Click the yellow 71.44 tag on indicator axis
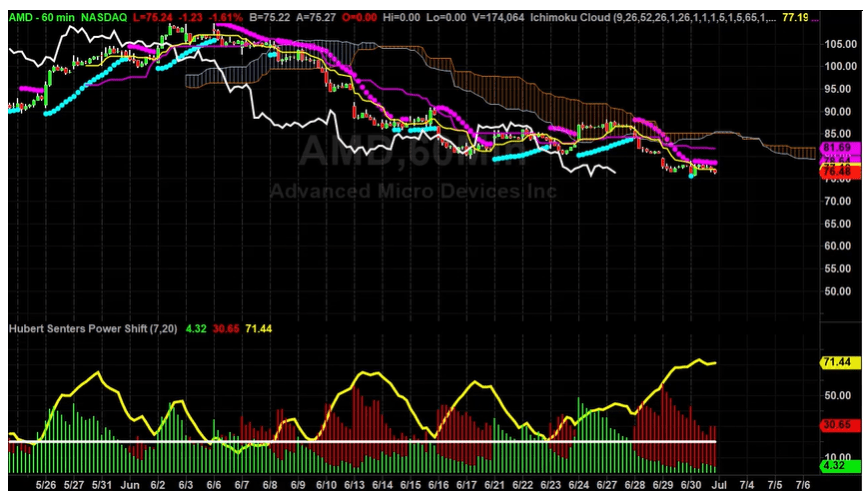 [x=839, y=363]
